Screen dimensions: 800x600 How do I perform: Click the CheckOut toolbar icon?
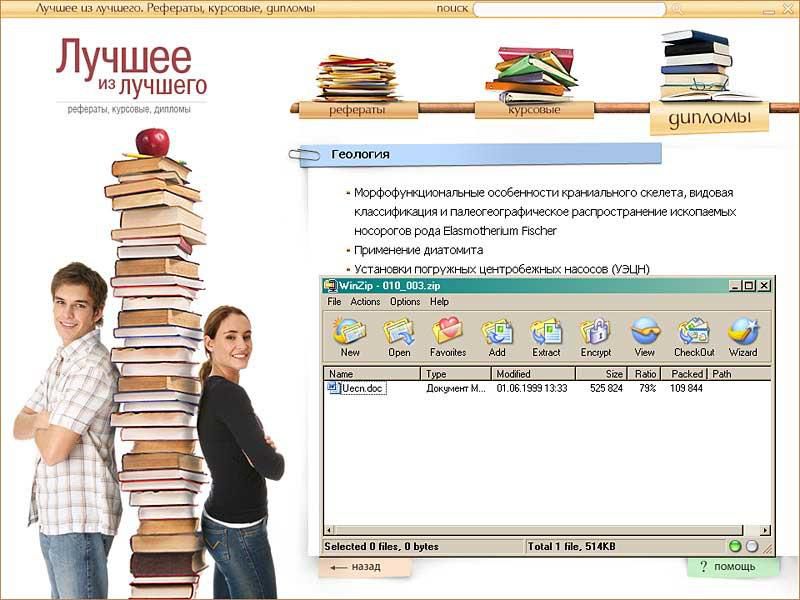tap(694, 334)
